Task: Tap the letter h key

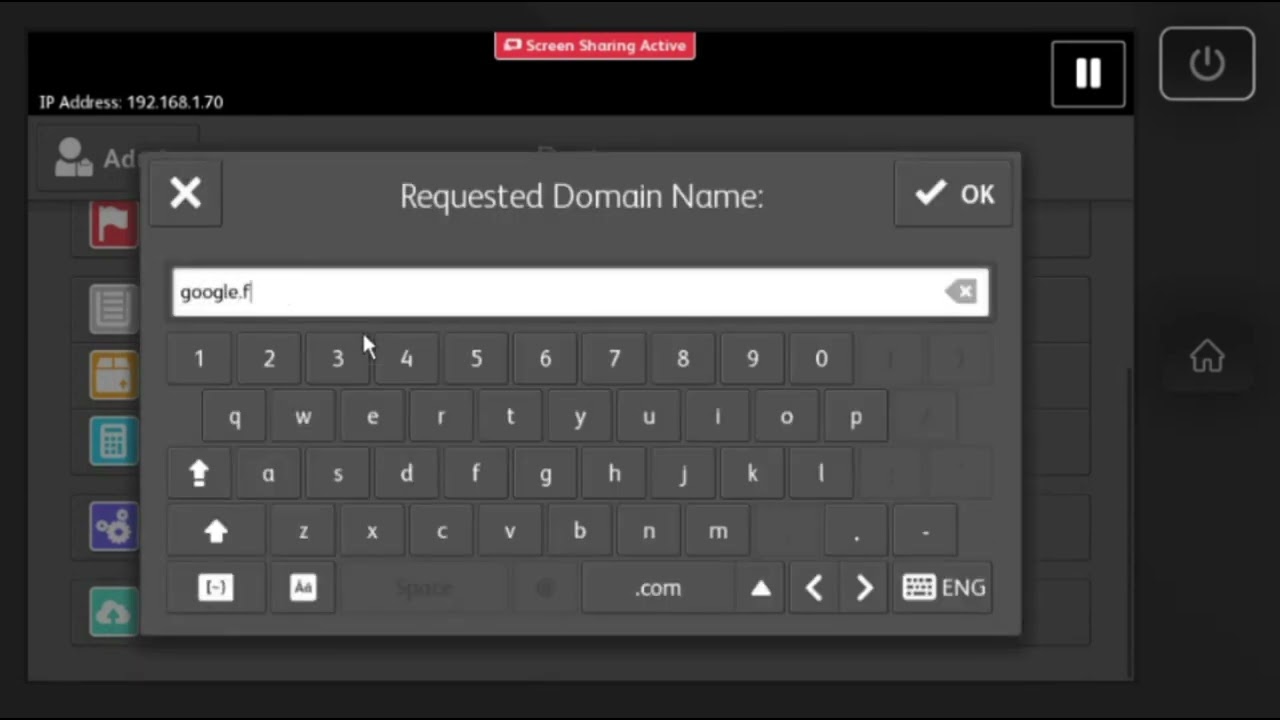Action: click(614, 474)
